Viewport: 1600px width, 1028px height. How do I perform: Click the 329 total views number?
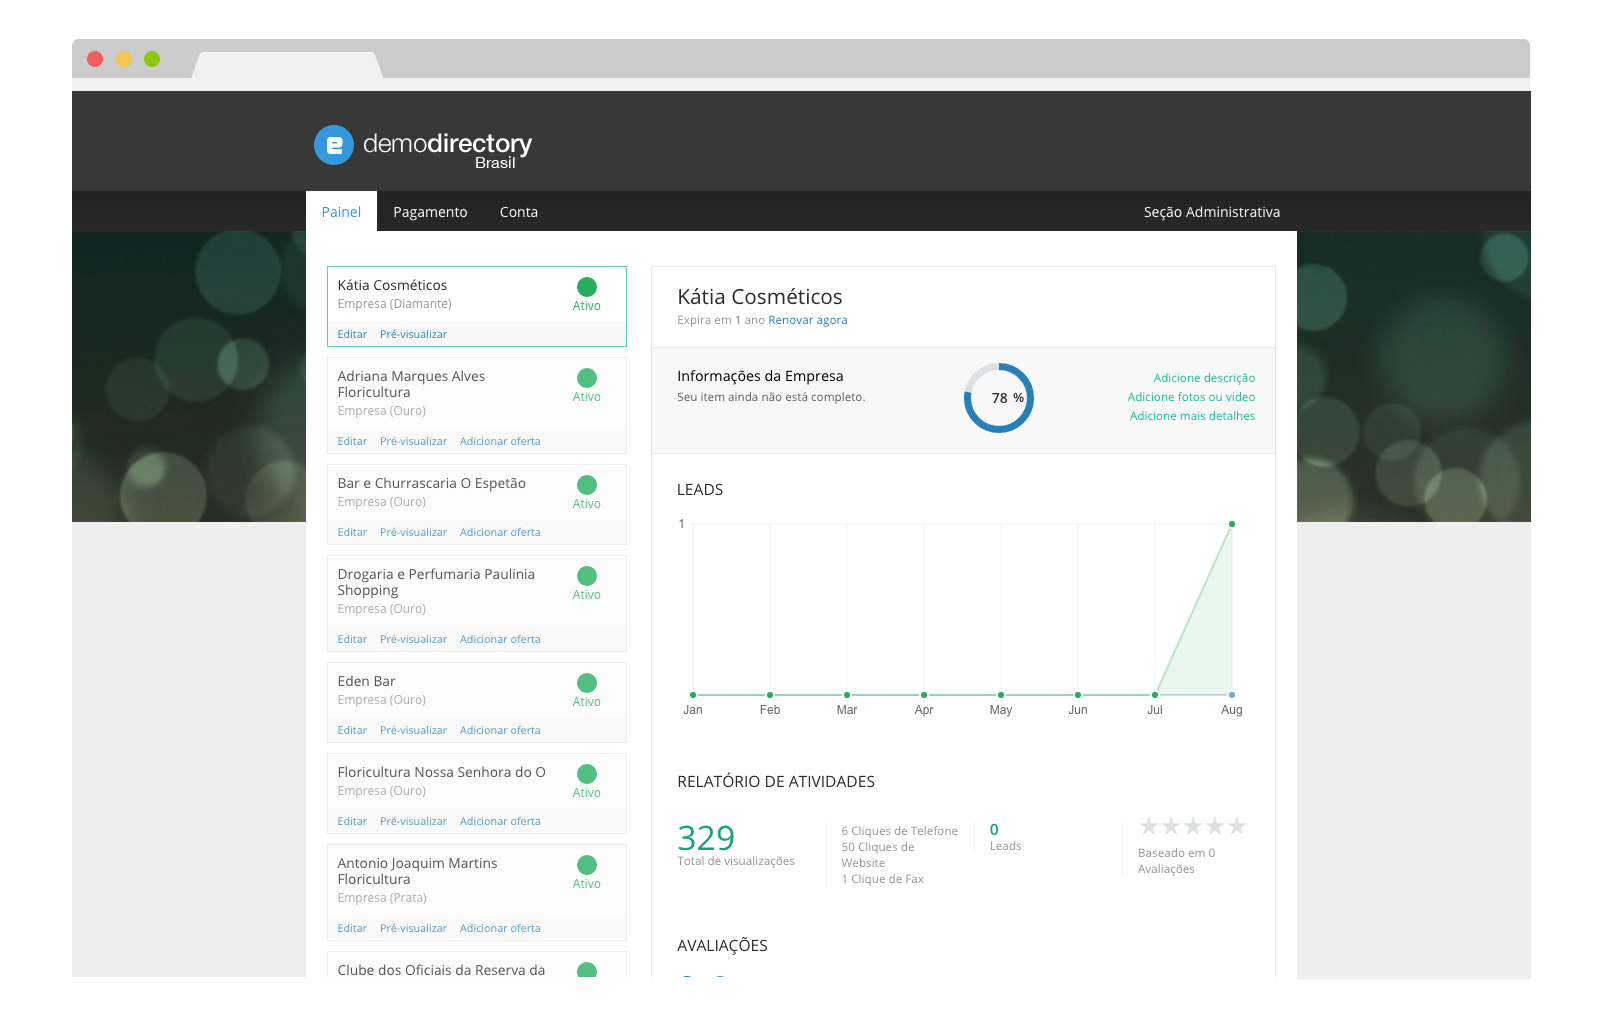[x=706, y=837]
